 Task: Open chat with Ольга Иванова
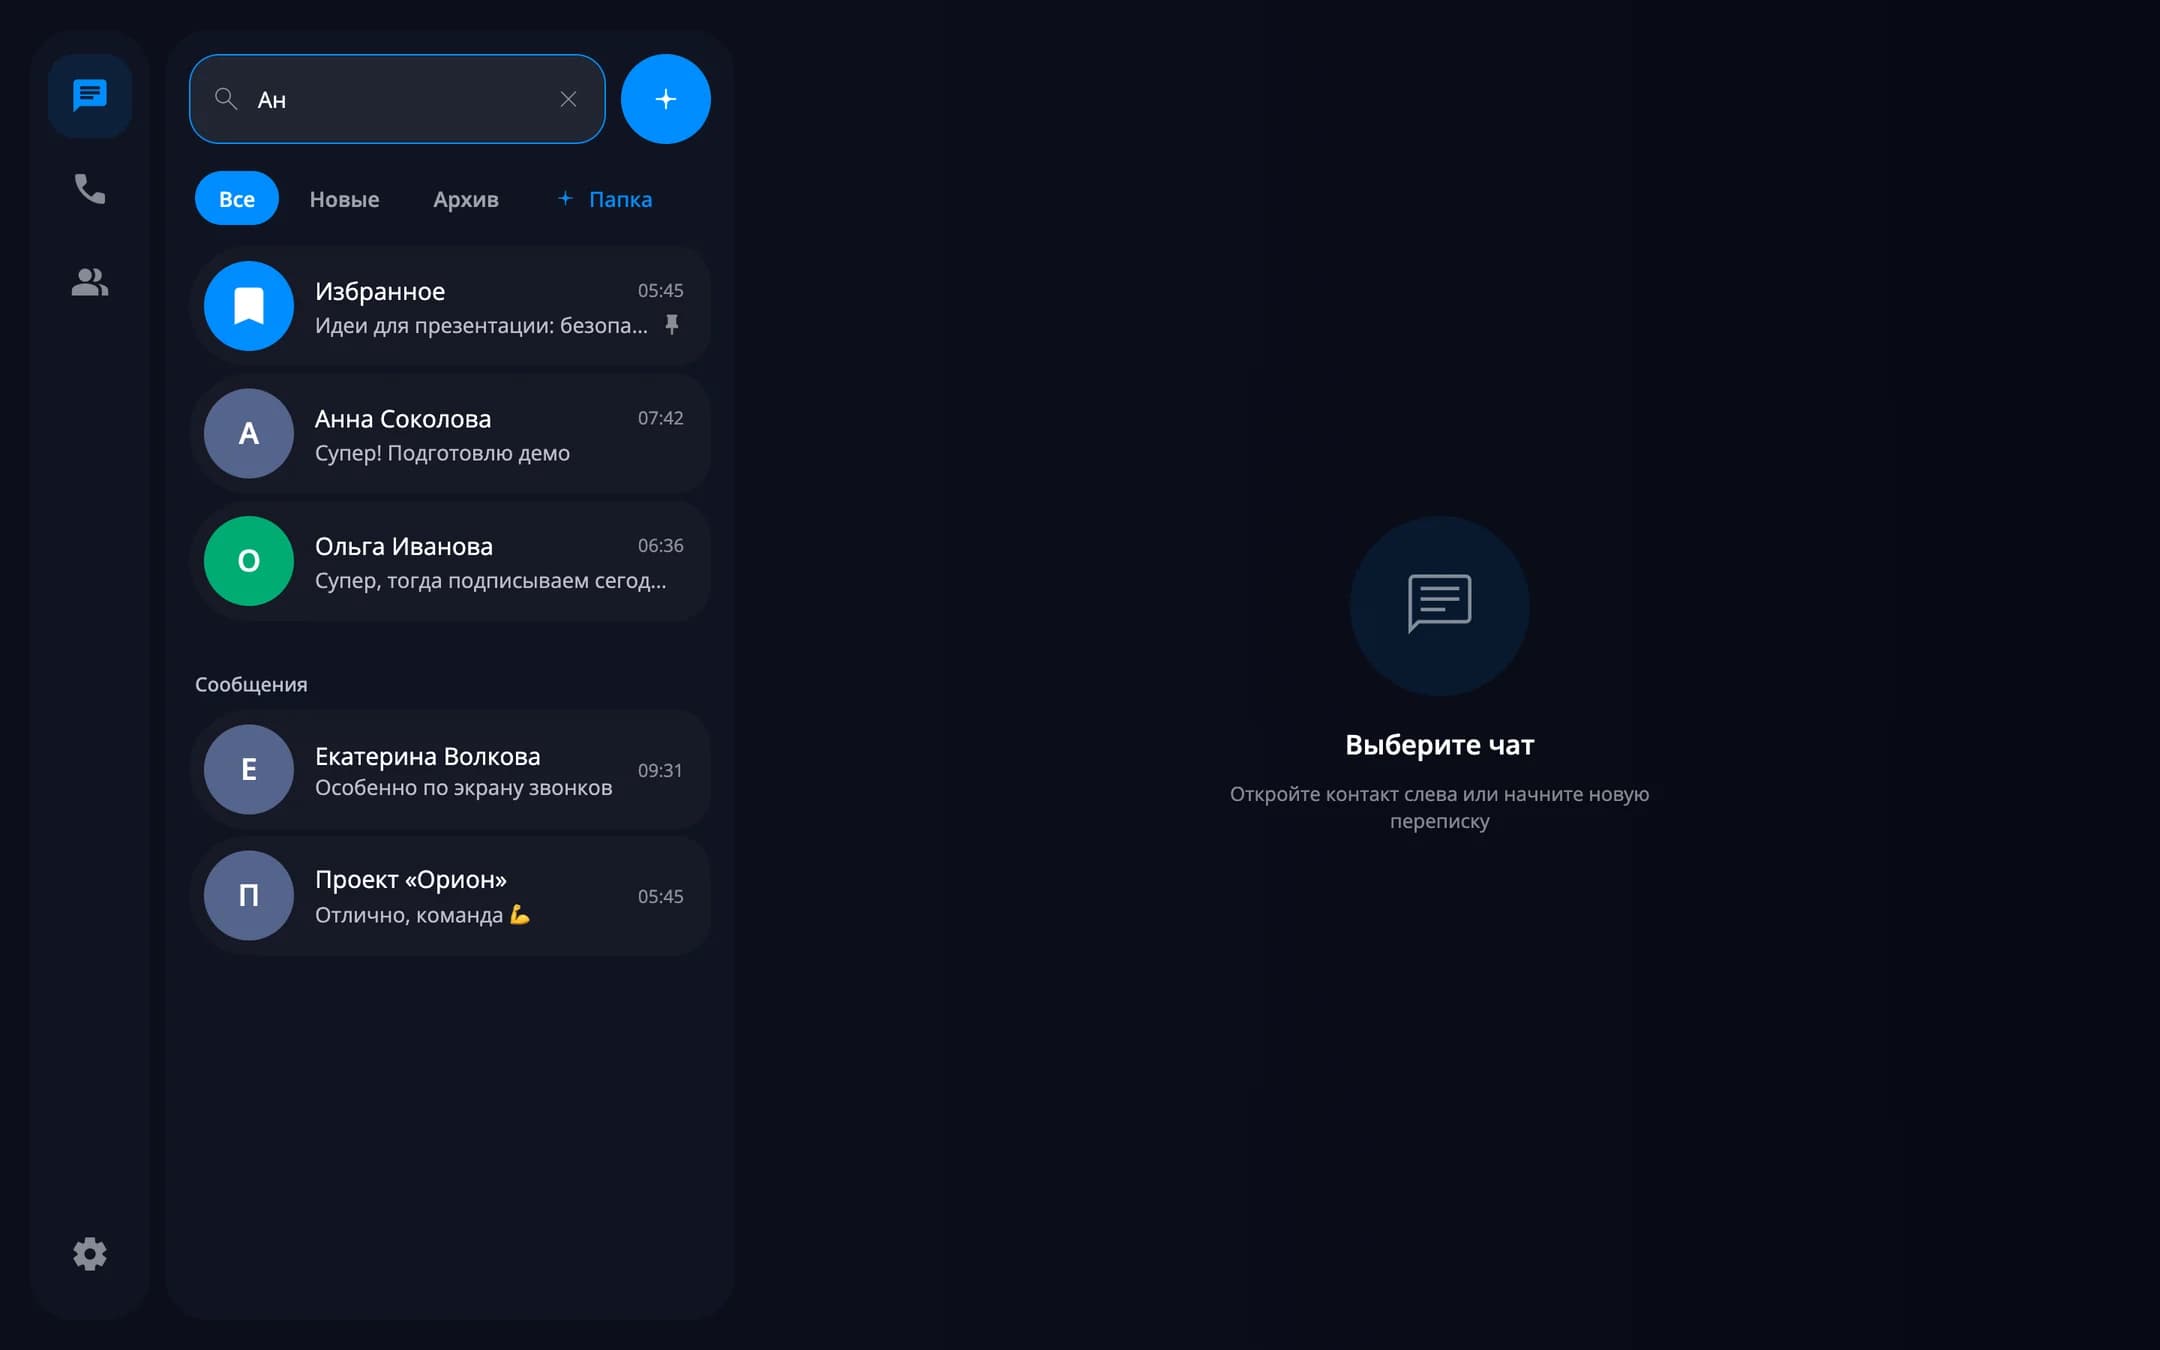coord(450,561)
